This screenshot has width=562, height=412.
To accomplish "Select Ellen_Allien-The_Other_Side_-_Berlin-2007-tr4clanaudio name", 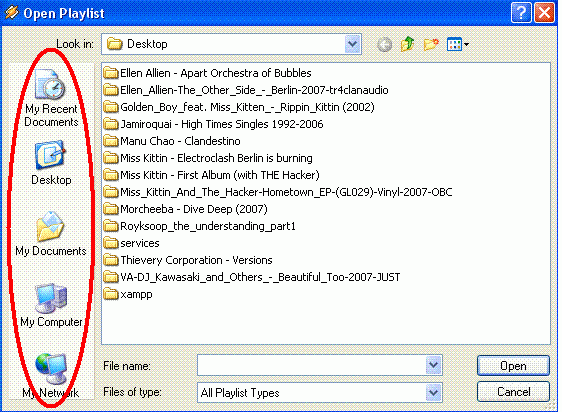I will 254,90.
